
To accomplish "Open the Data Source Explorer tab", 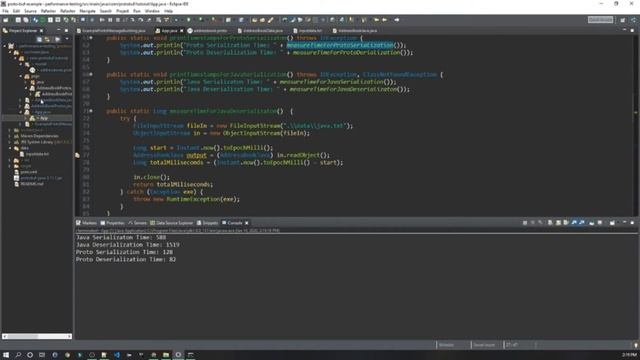I will coord(171,223).
